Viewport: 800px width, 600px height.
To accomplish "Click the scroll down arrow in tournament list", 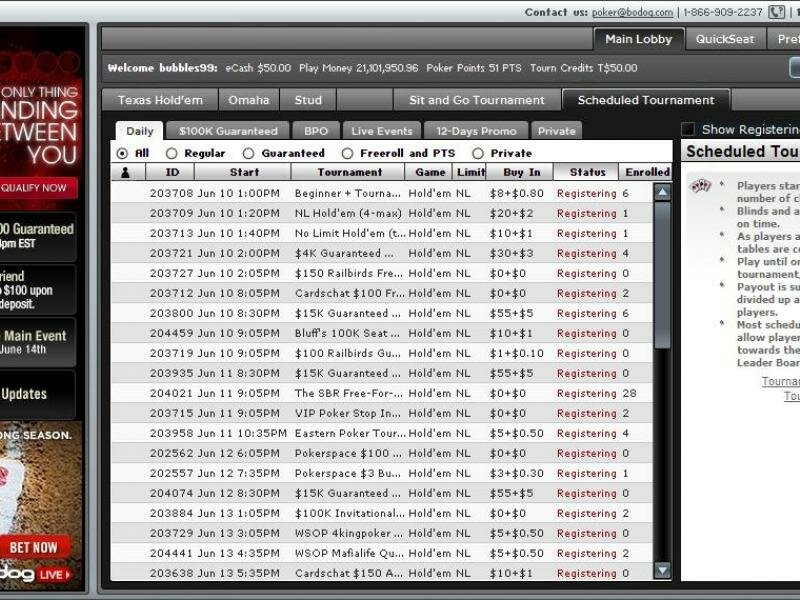I will point(662,570).
